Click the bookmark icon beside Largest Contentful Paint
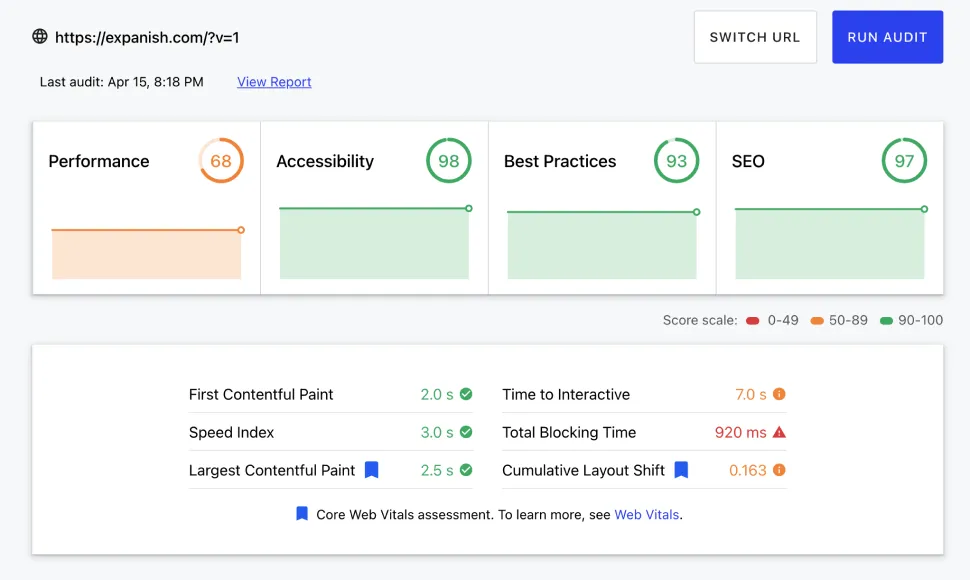The height and width of the screenshot is (580, 970). point(371,470)
